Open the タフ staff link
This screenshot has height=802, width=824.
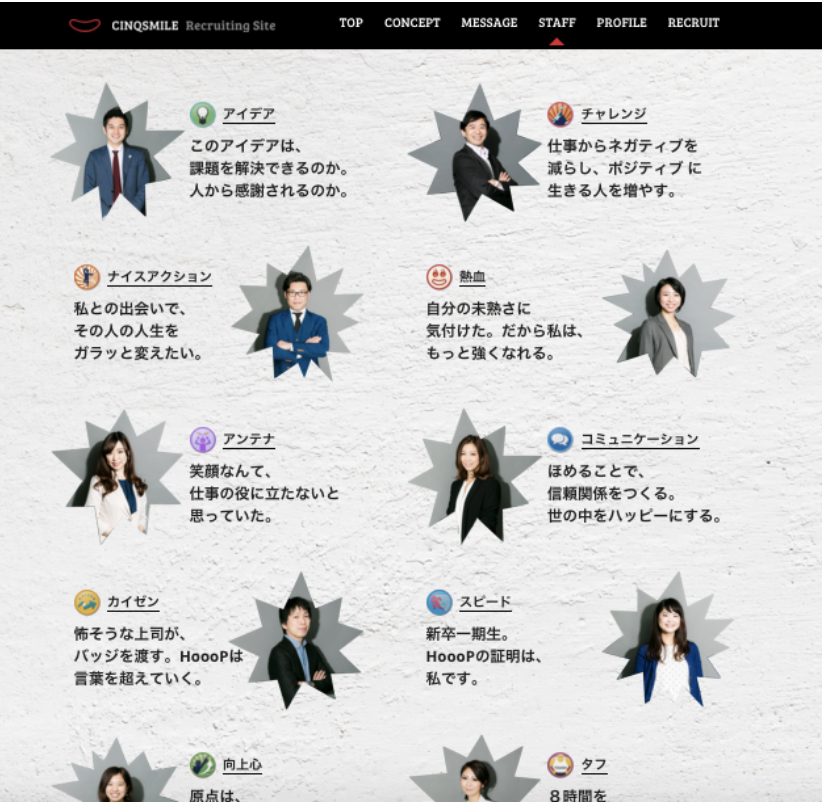[594, 765]
